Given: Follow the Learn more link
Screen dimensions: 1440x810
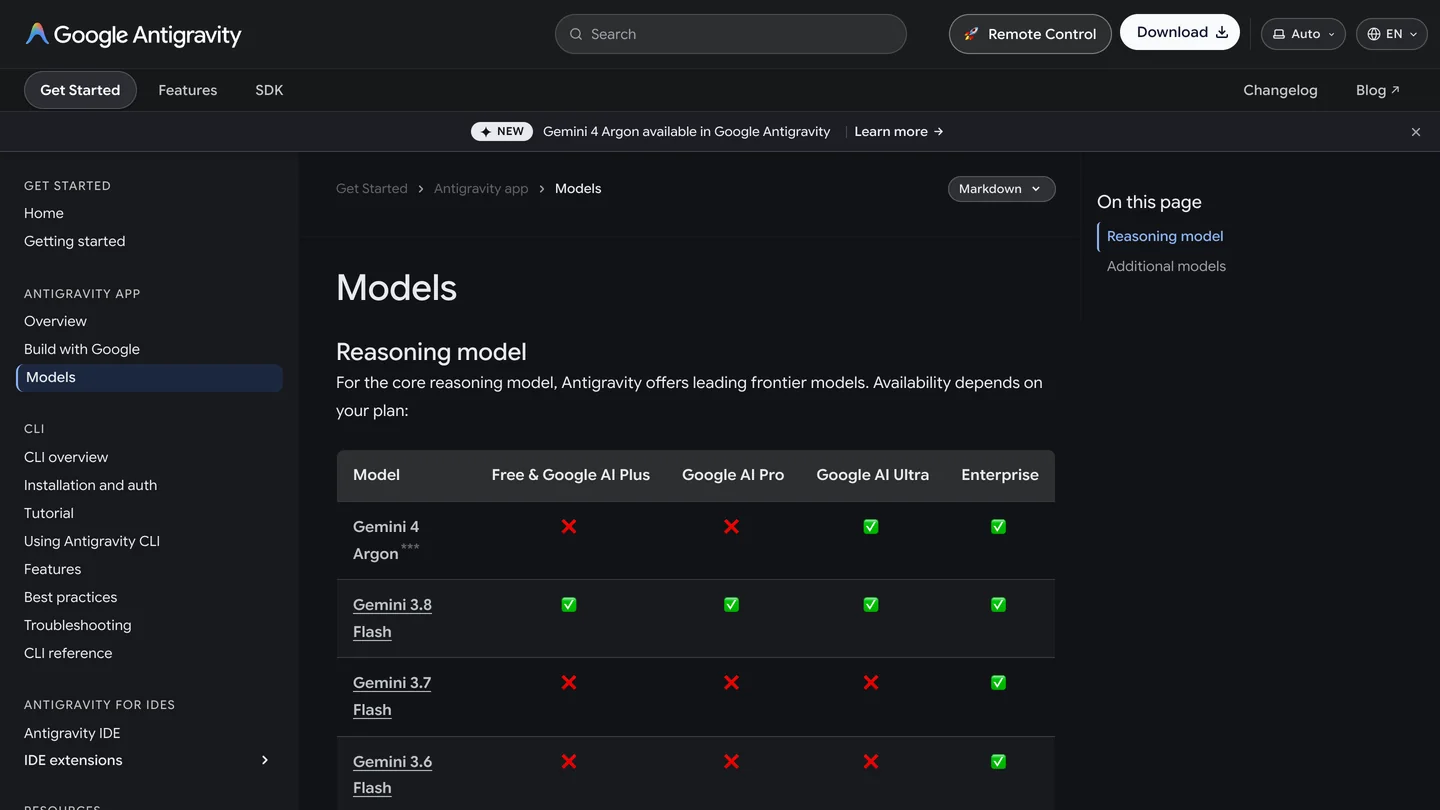Looking at the screenshot, I should pyautogui.click(x=899, y=132).
